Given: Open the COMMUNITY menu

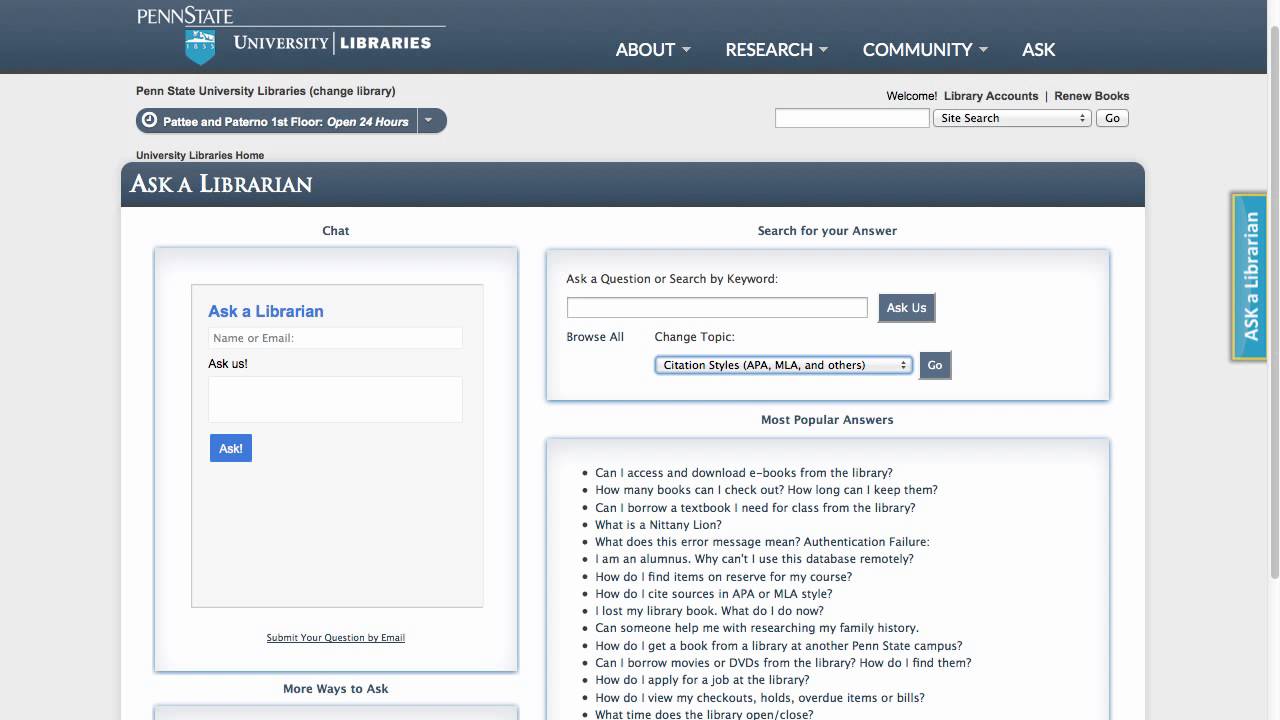Looking at the screenshot, I should (925, 49).
